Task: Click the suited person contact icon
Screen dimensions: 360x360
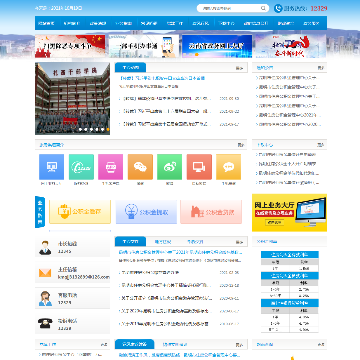Action: [x=45, y=248]
